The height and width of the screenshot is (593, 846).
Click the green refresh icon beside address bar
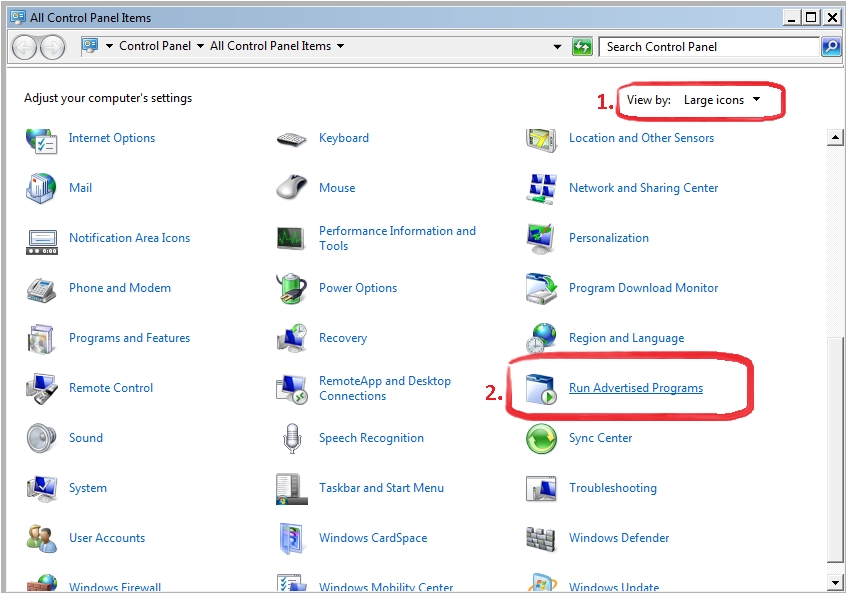(x=582, y=47)
